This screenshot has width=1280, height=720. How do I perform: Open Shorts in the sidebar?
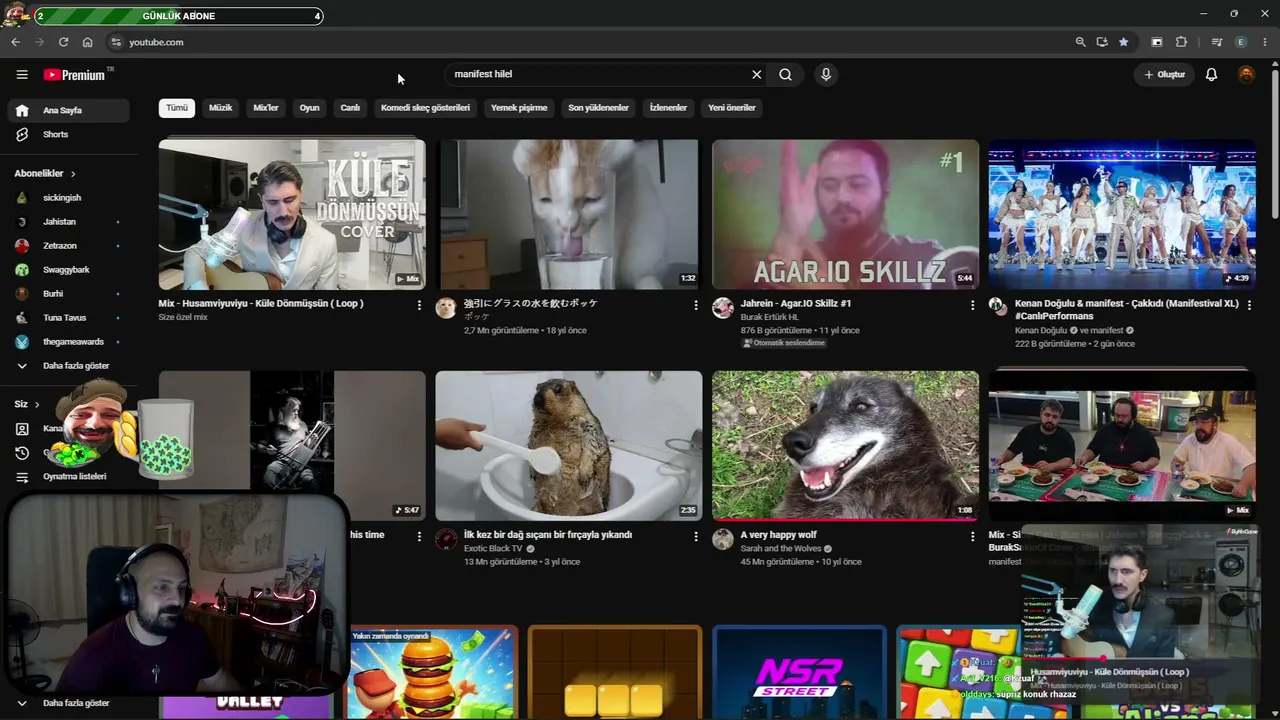click(68, 134)
